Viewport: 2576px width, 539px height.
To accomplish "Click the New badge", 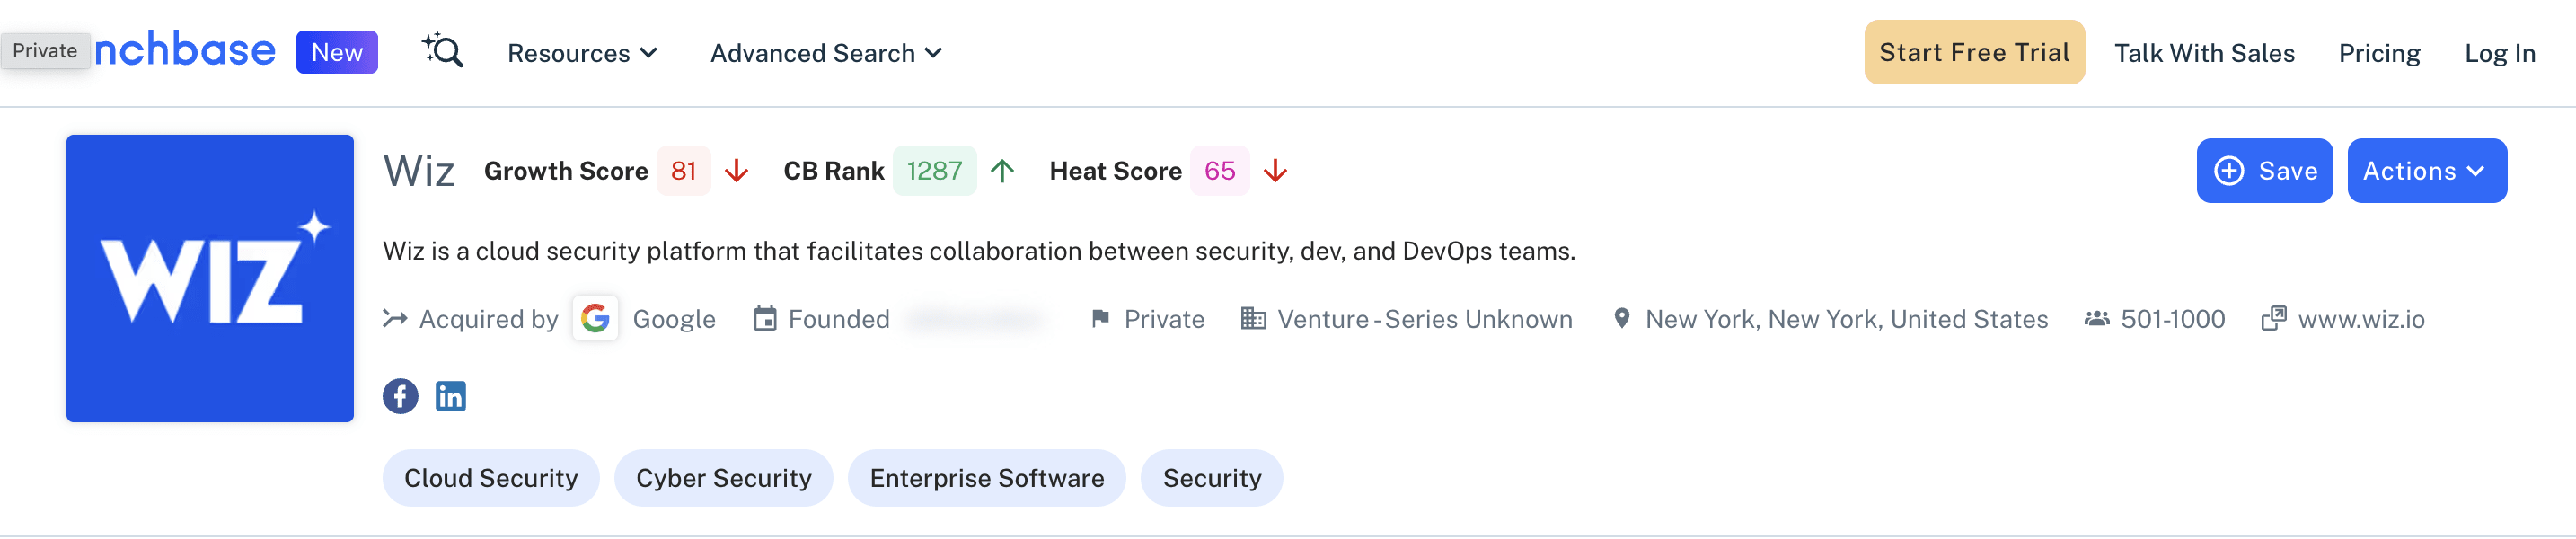I will point(337,52).
